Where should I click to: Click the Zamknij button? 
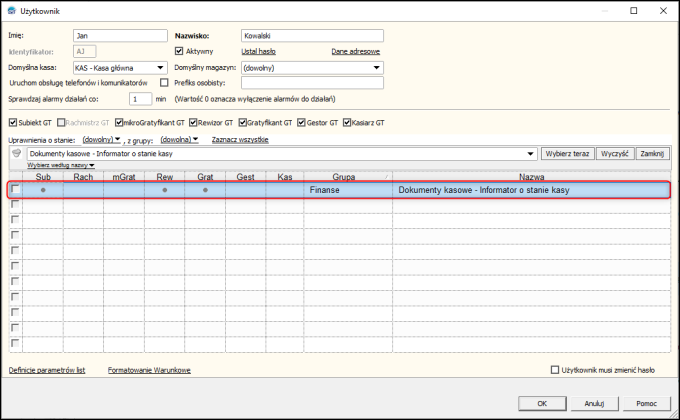652,154
